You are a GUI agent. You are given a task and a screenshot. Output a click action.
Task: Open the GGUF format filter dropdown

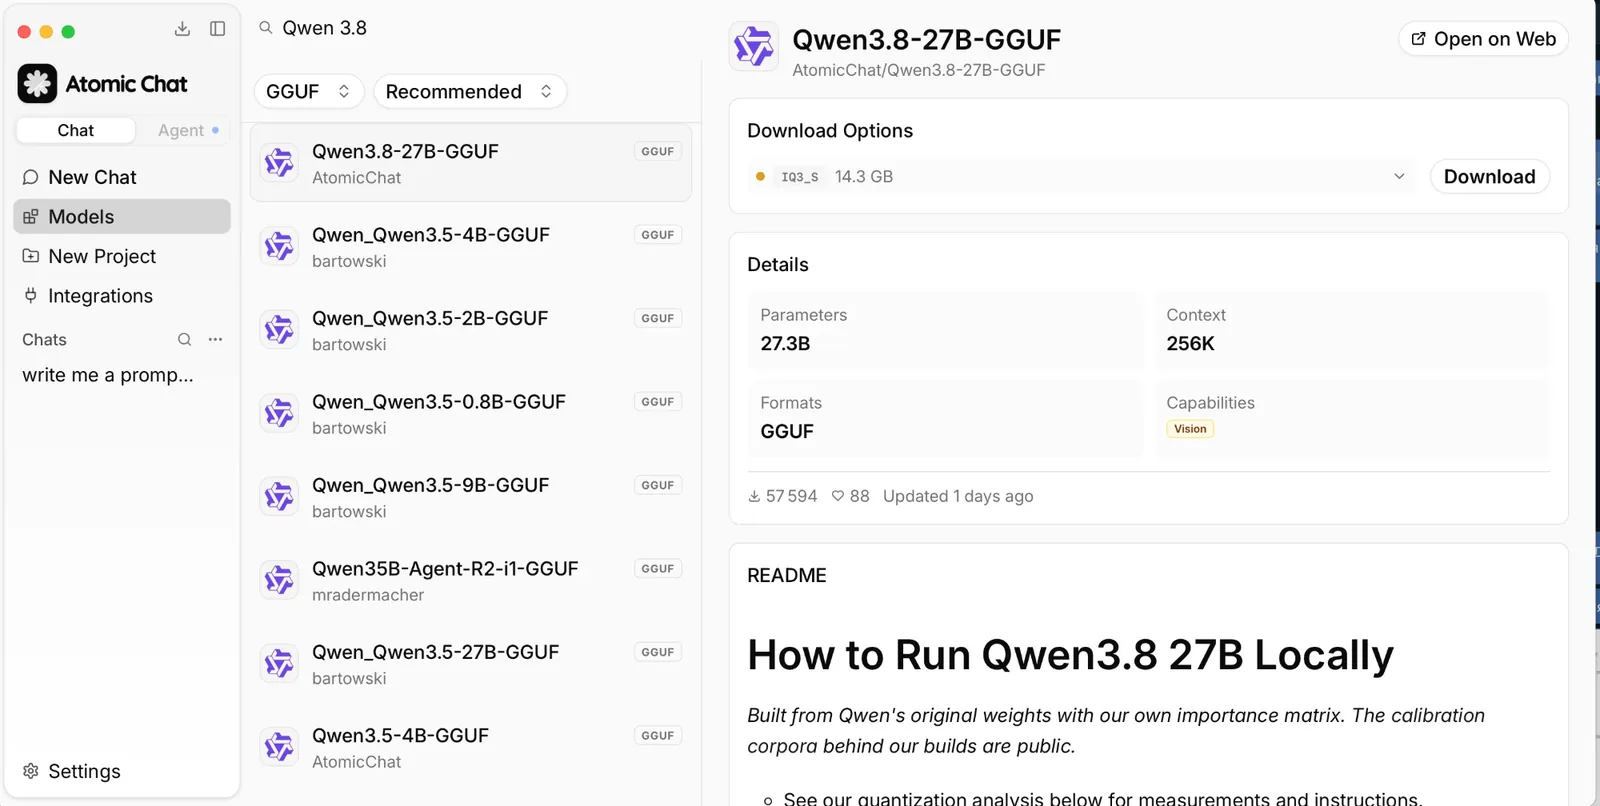tap(308, 91)
